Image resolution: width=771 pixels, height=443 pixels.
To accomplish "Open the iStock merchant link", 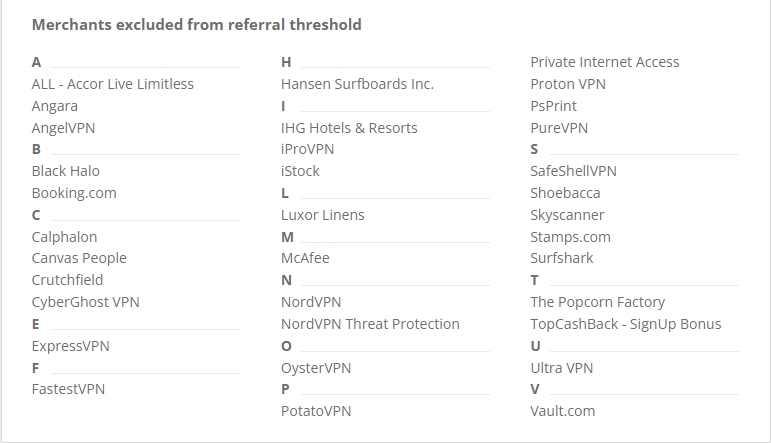I will click(300, 171).
